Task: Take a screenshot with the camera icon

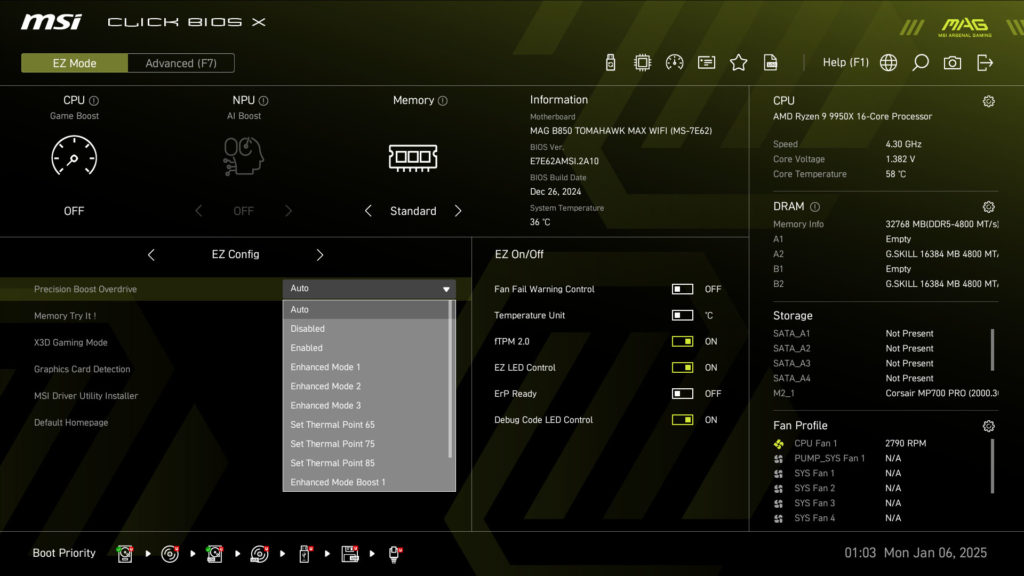Action: coord(952,62)
